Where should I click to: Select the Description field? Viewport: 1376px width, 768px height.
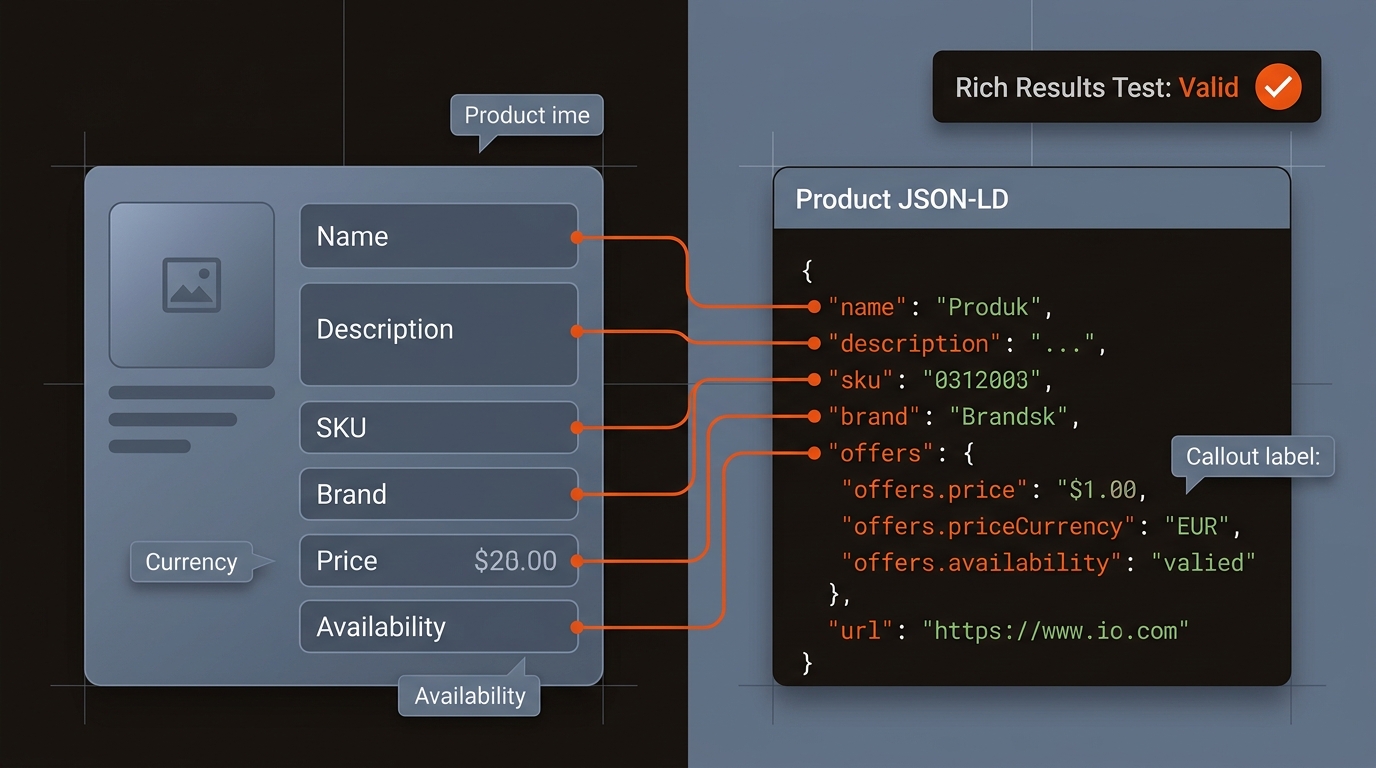[439, 334]
